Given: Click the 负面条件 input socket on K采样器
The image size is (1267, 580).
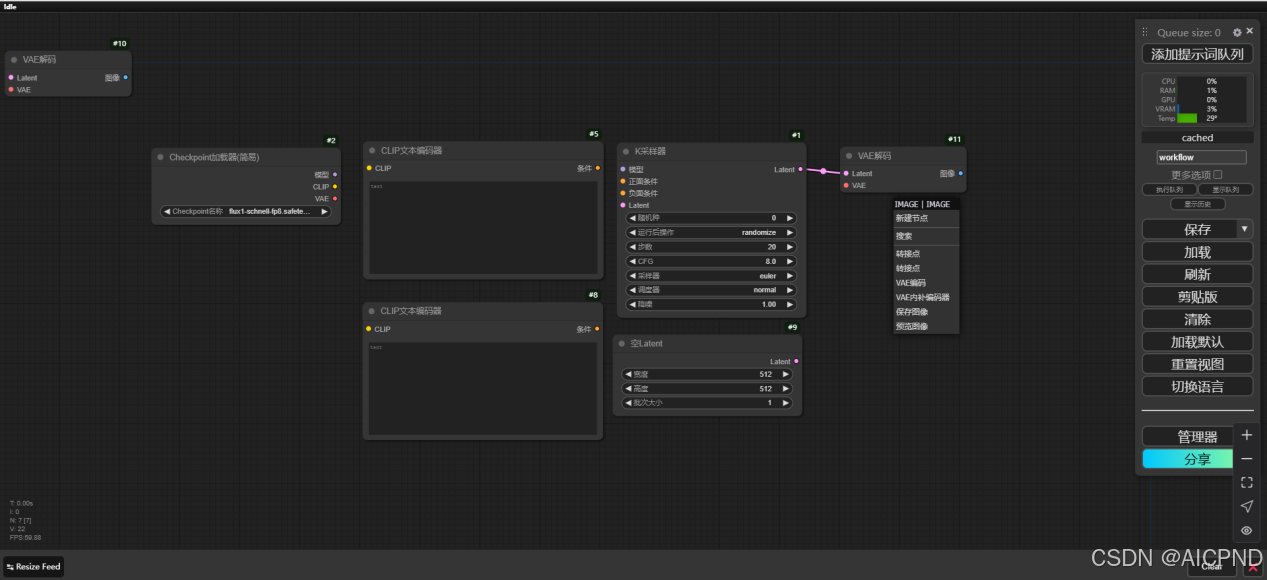Looking at the screenshot, I should 623,193.
